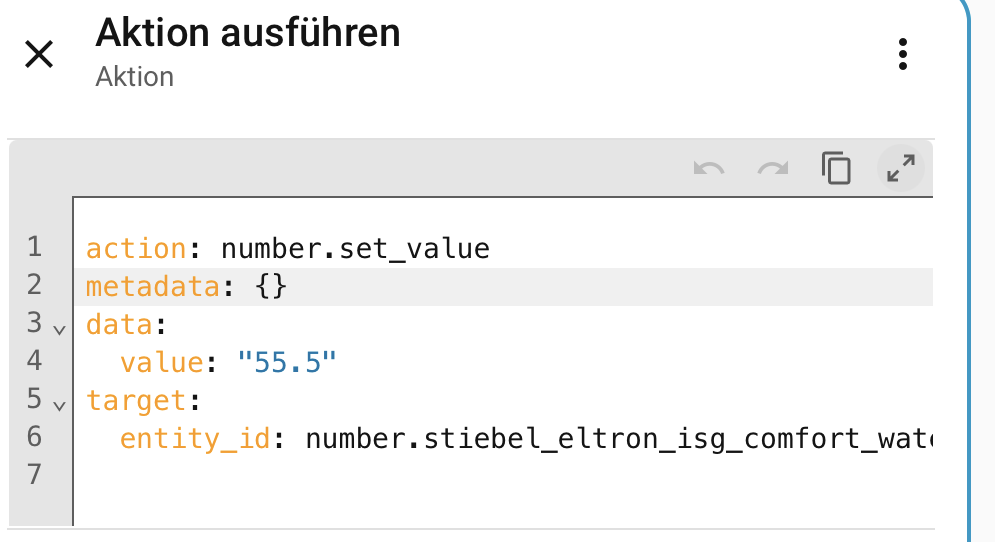Place cursor on empty line 7
This screenshot has height=542, width=995.
point(400,475)
